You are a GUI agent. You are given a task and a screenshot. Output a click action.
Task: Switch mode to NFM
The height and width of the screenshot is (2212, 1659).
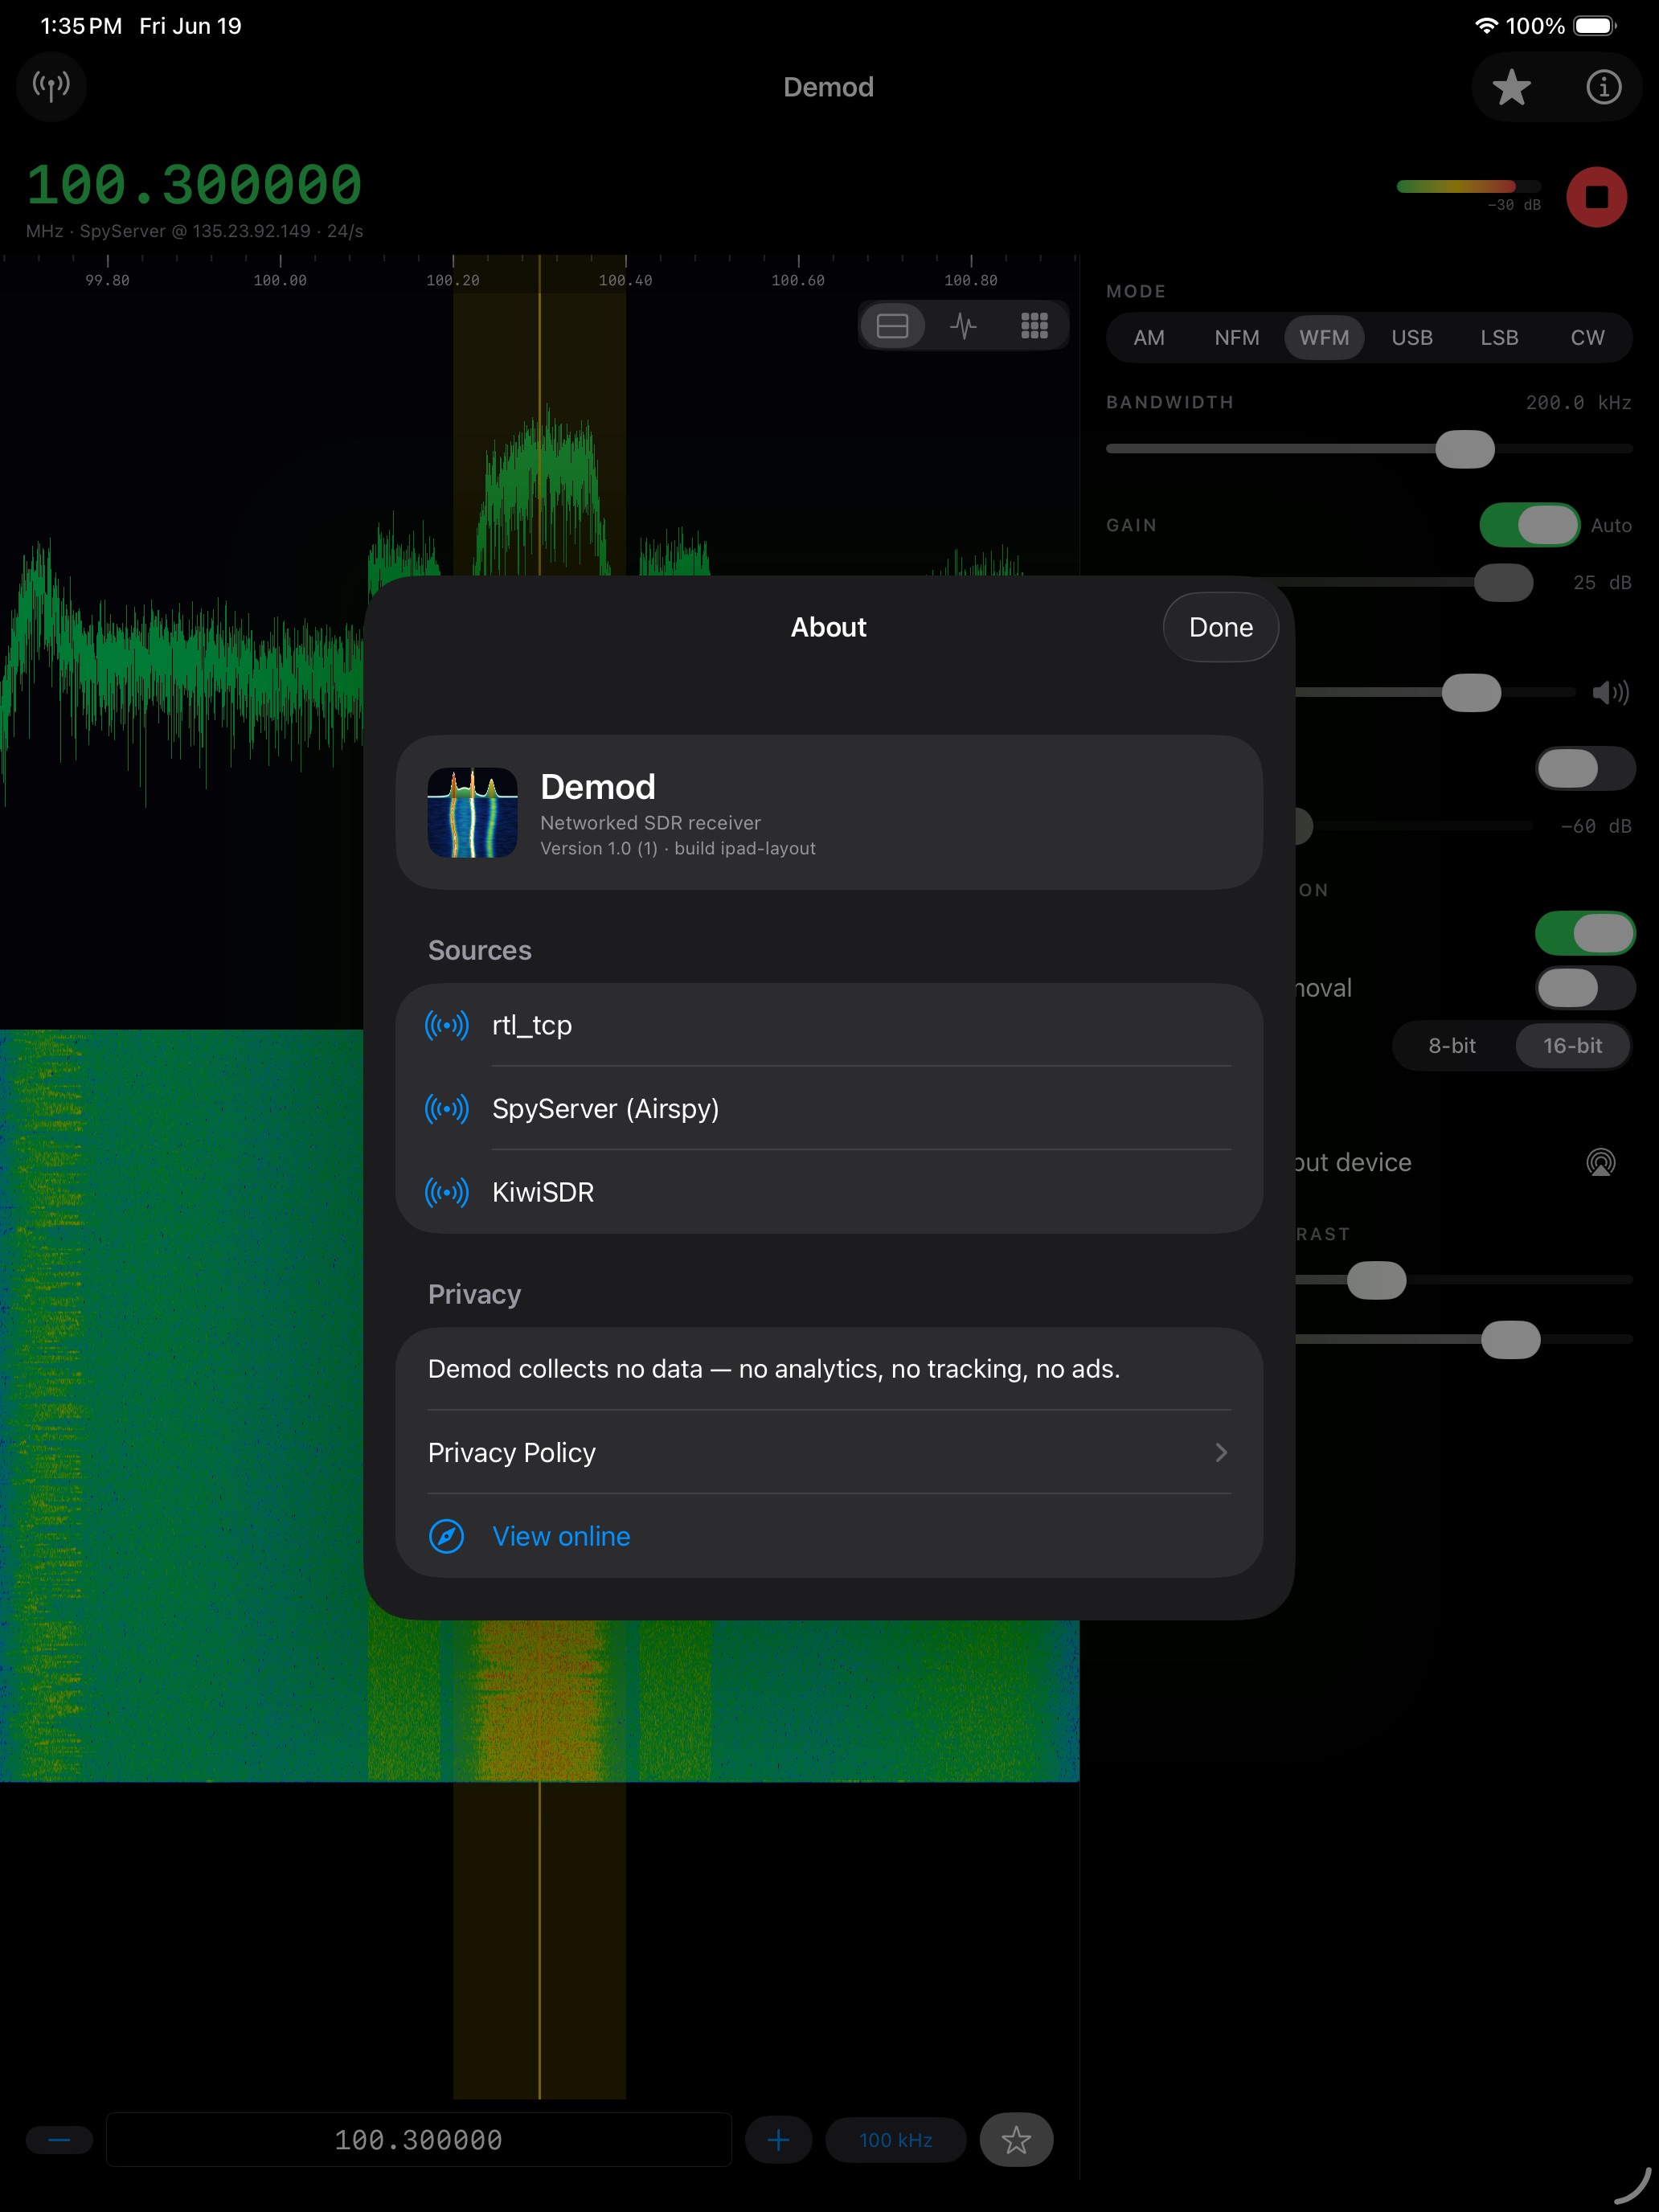(x=1236, y=337)
